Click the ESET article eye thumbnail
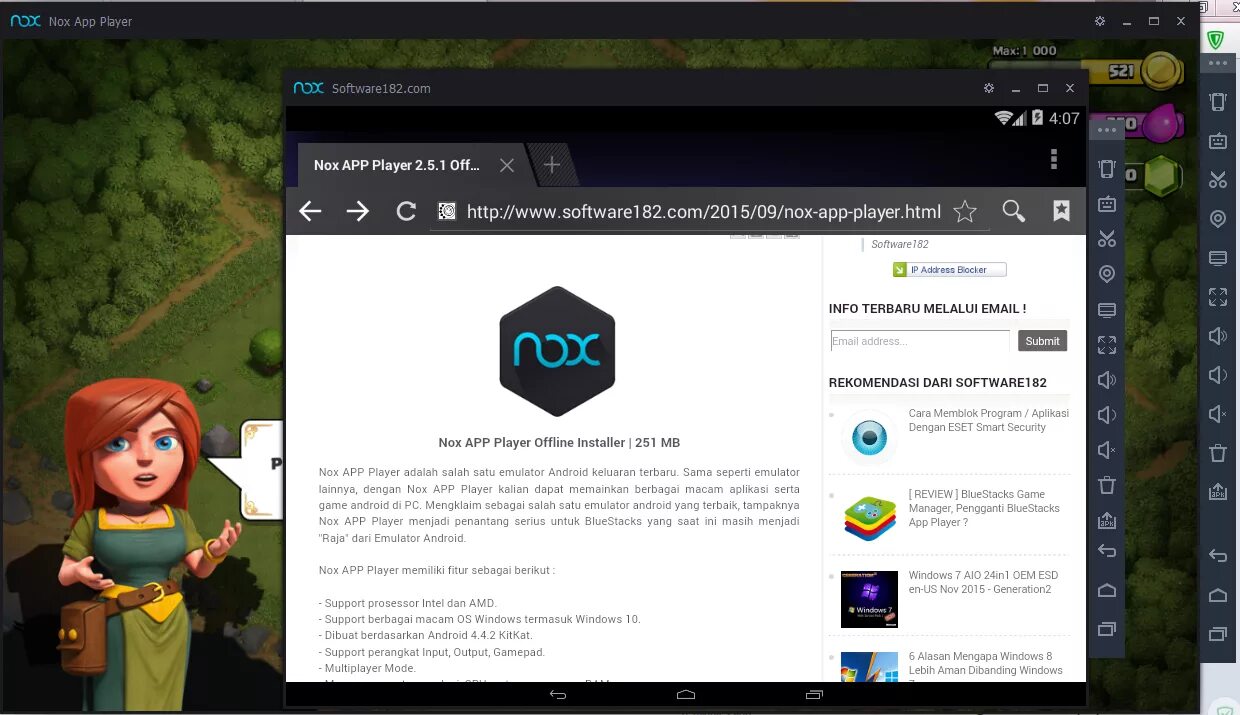 coord(869,438)
